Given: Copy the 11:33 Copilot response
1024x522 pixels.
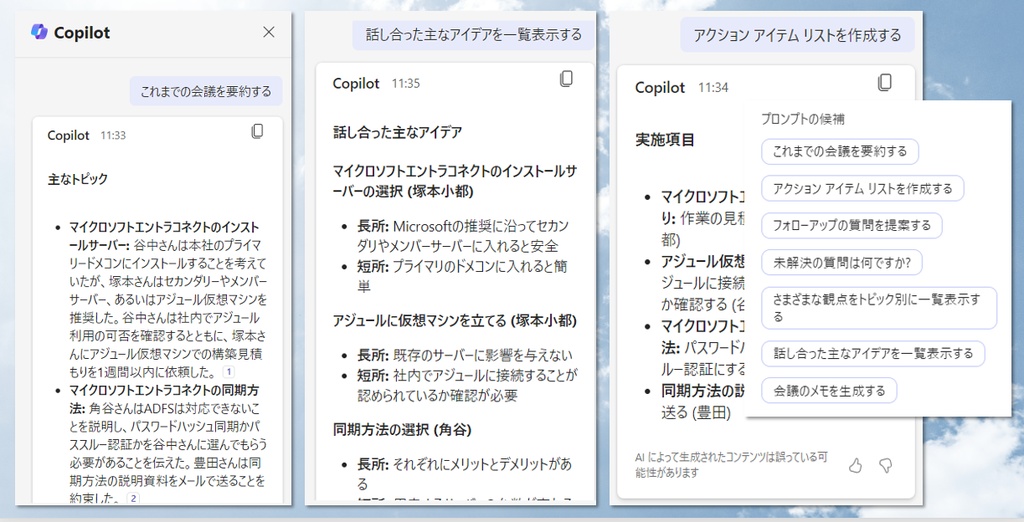Looking at the screenshot, I should point(257,131).
